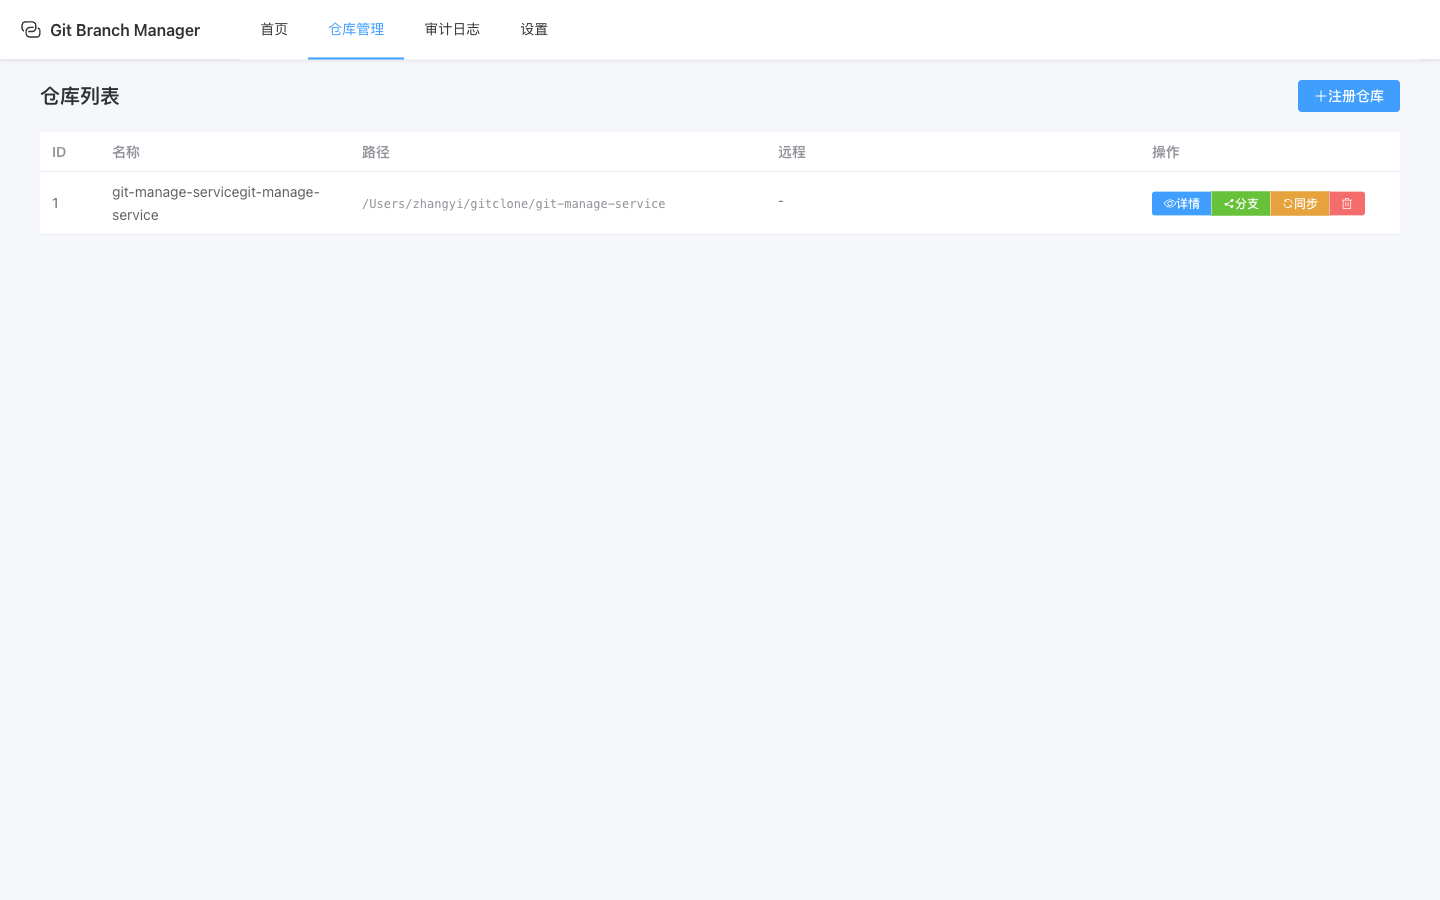Select the first repository table row
This screenshot has width=1440, height=900.
(700, 203)
